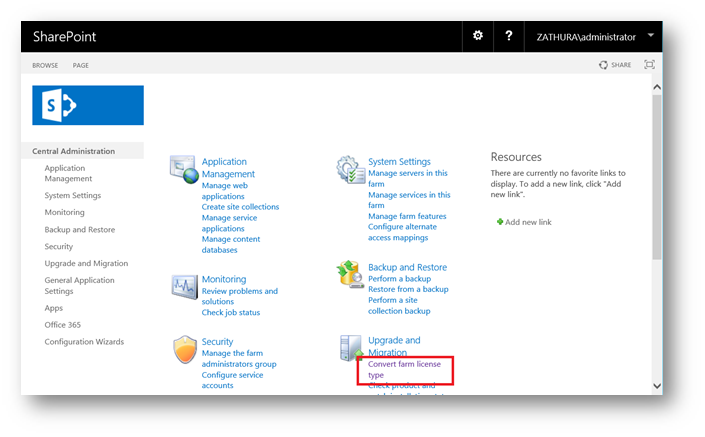
Task: Click the System Settings gear icon
Action: 351,169
